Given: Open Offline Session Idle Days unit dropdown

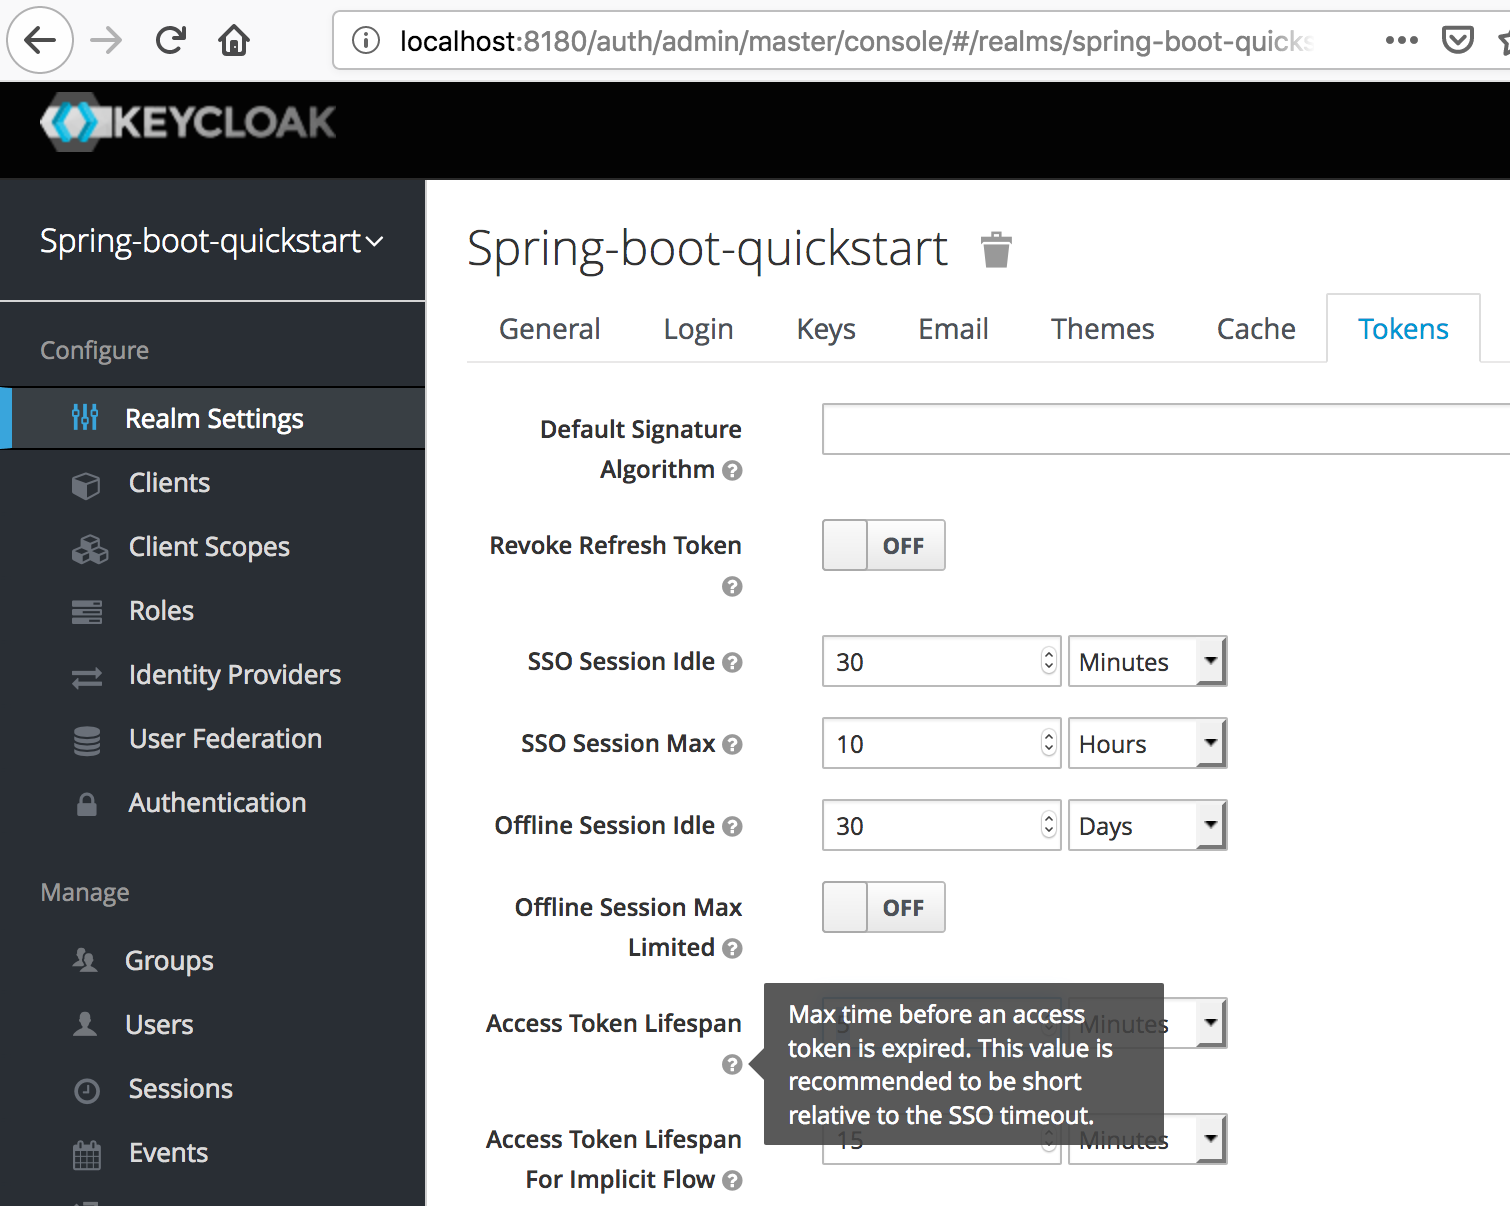Looking at the screenshot, I should point(1147,825).
